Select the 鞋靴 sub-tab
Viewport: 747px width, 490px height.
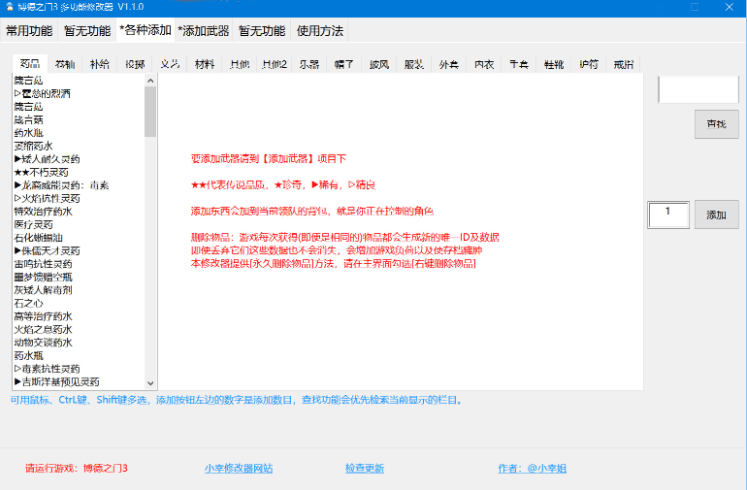[x=554, y=64]
